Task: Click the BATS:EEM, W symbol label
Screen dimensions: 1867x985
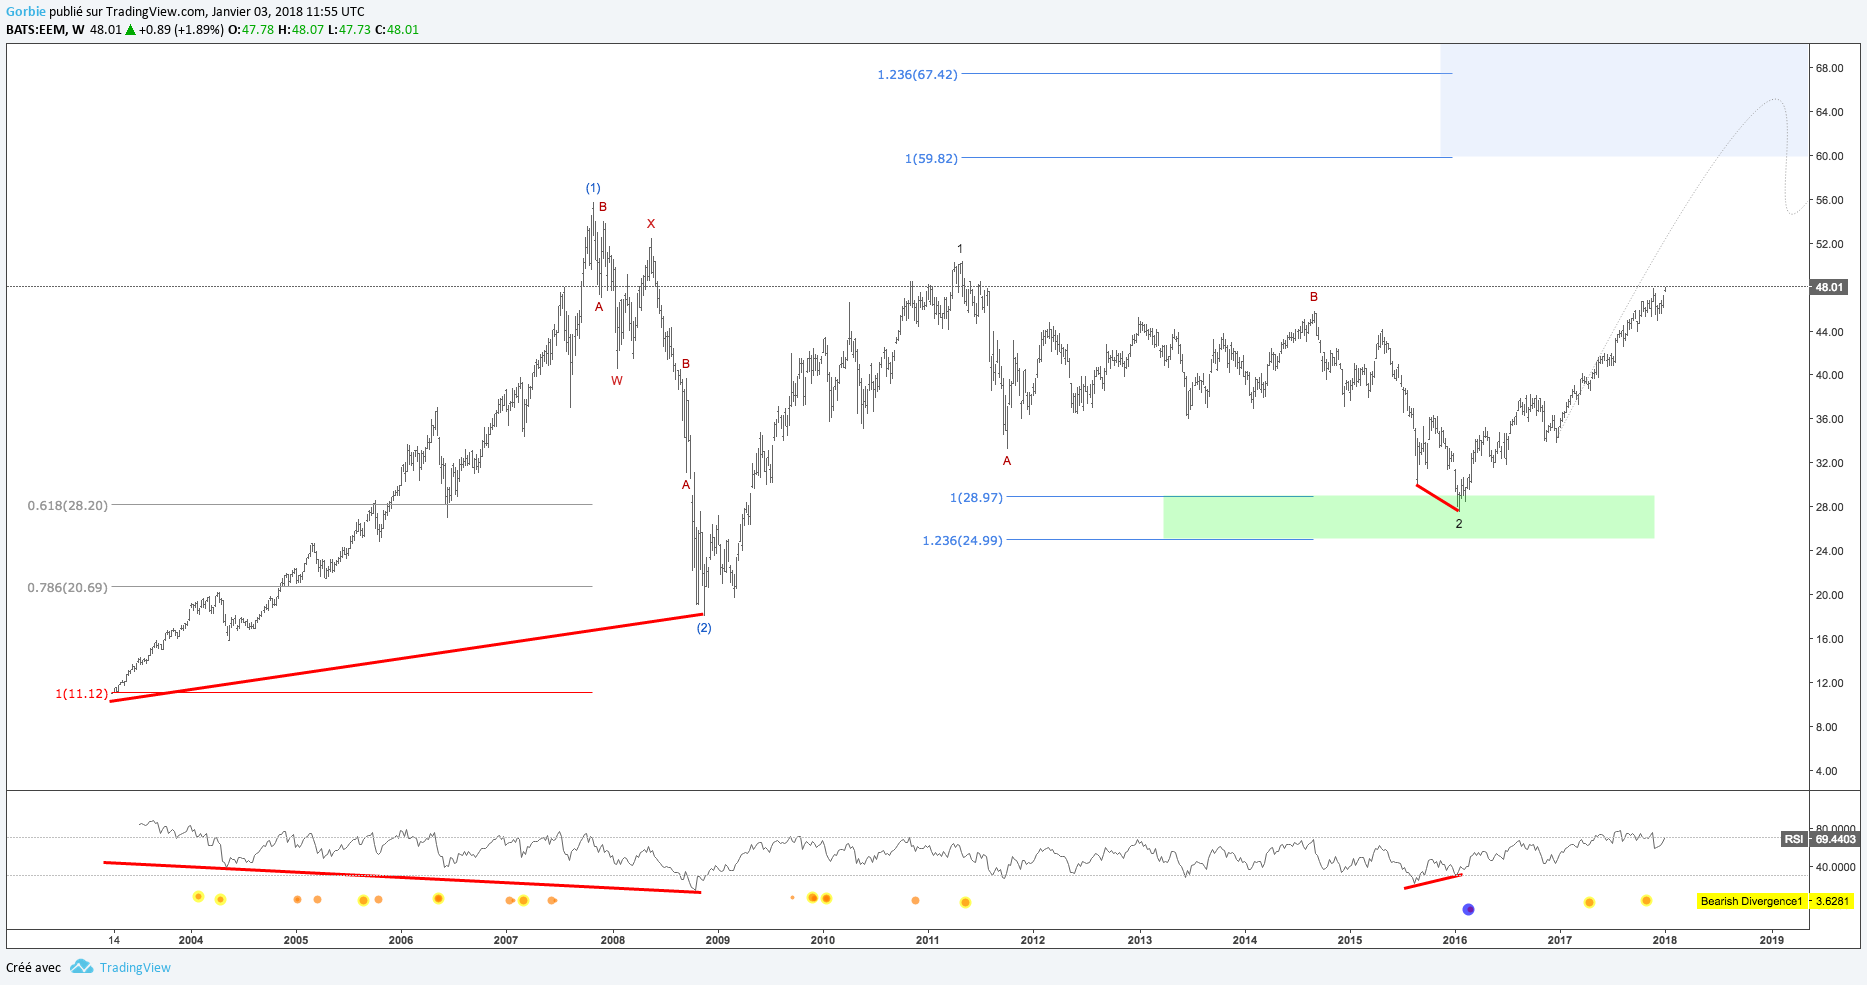Action: pos(45,30)
